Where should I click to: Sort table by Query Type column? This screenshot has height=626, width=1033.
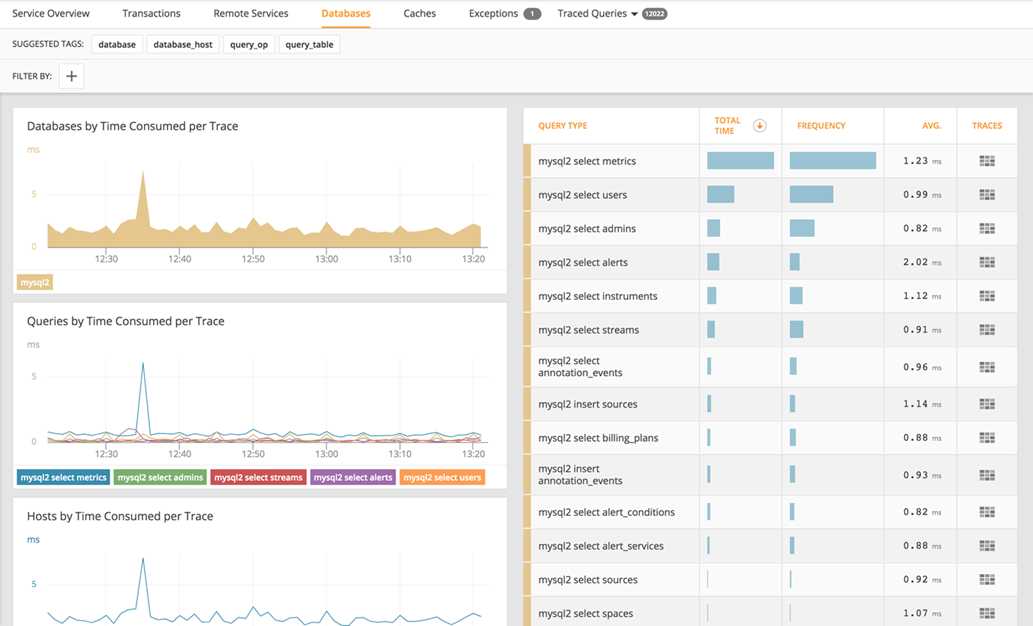pos(563,126)
